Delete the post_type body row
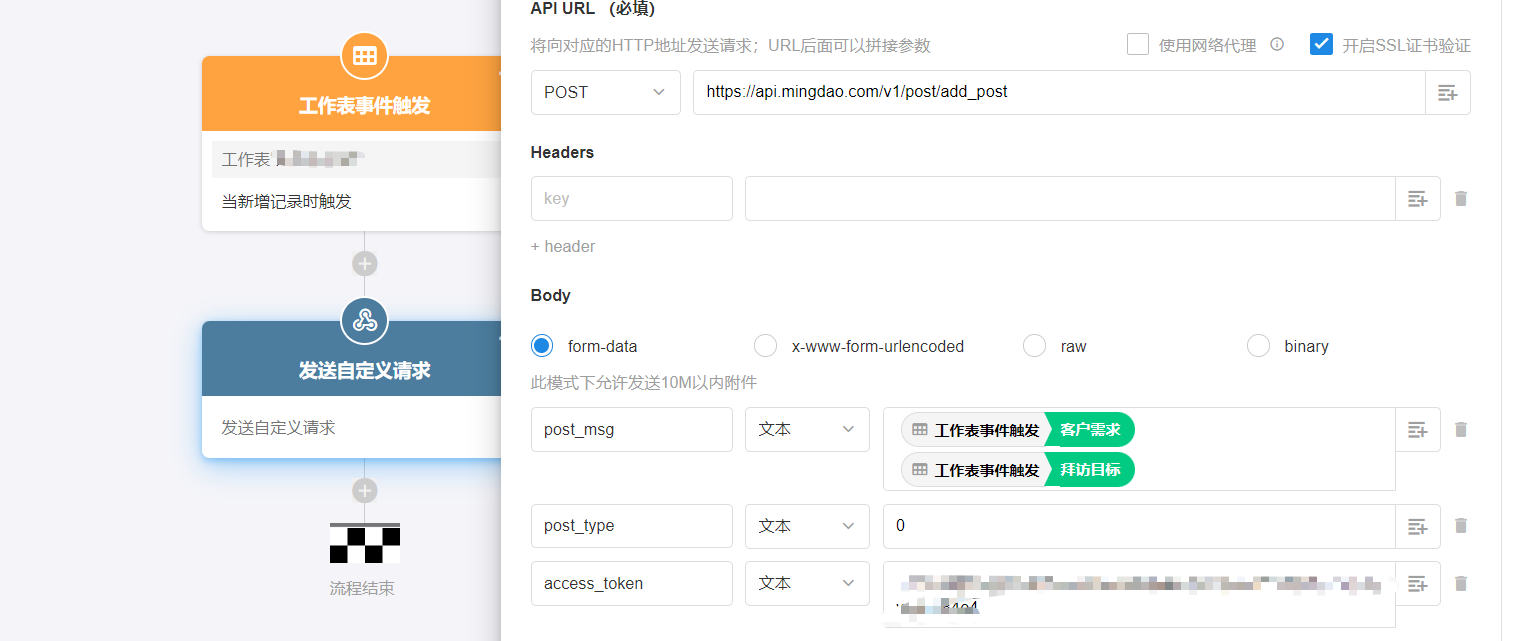Image resolution: width=1516 pixels, height=641 pixels. [x=1461, y=526]
